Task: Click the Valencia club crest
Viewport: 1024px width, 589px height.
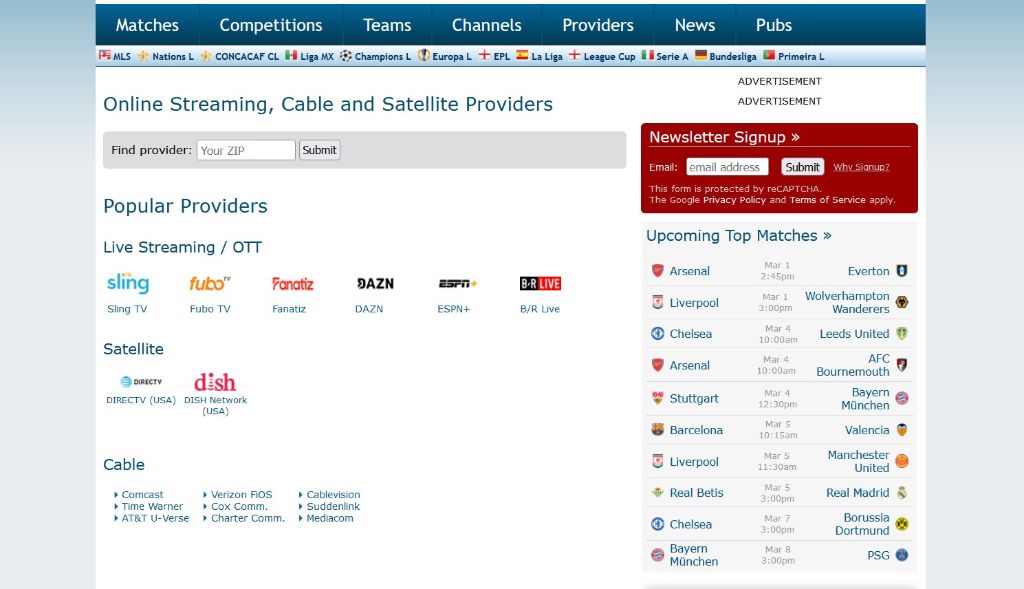Action: tap(902, 430)
